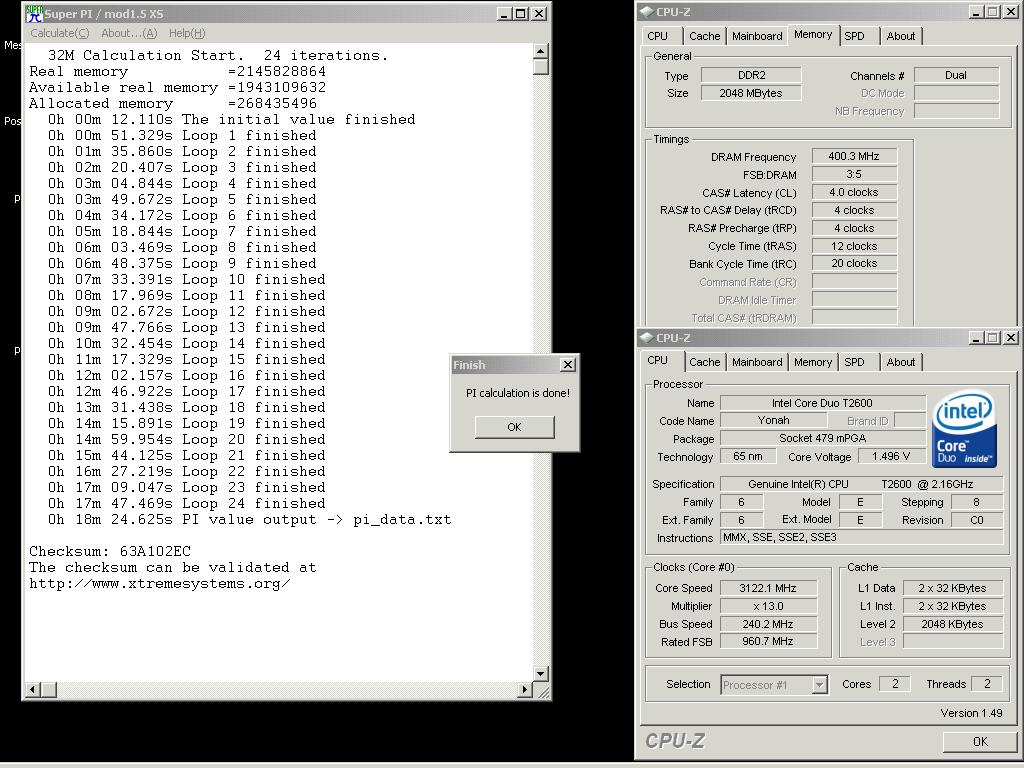Viewport: 1024px width, 768px height.
Task: Open the About menu in Super PI
Action: 129,33
